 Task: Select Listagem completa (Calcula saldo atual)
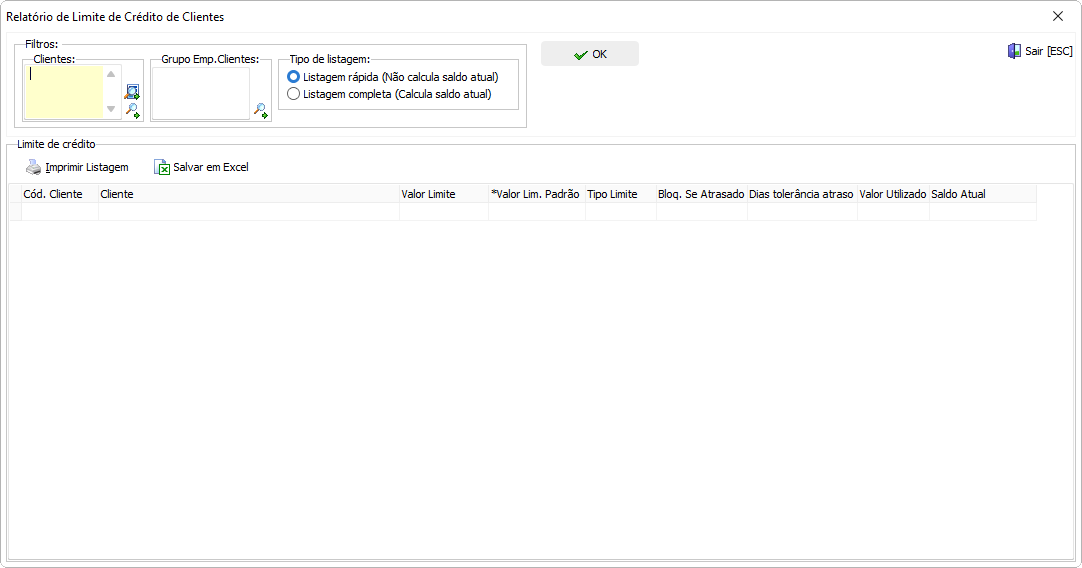(x=389, y=94)
